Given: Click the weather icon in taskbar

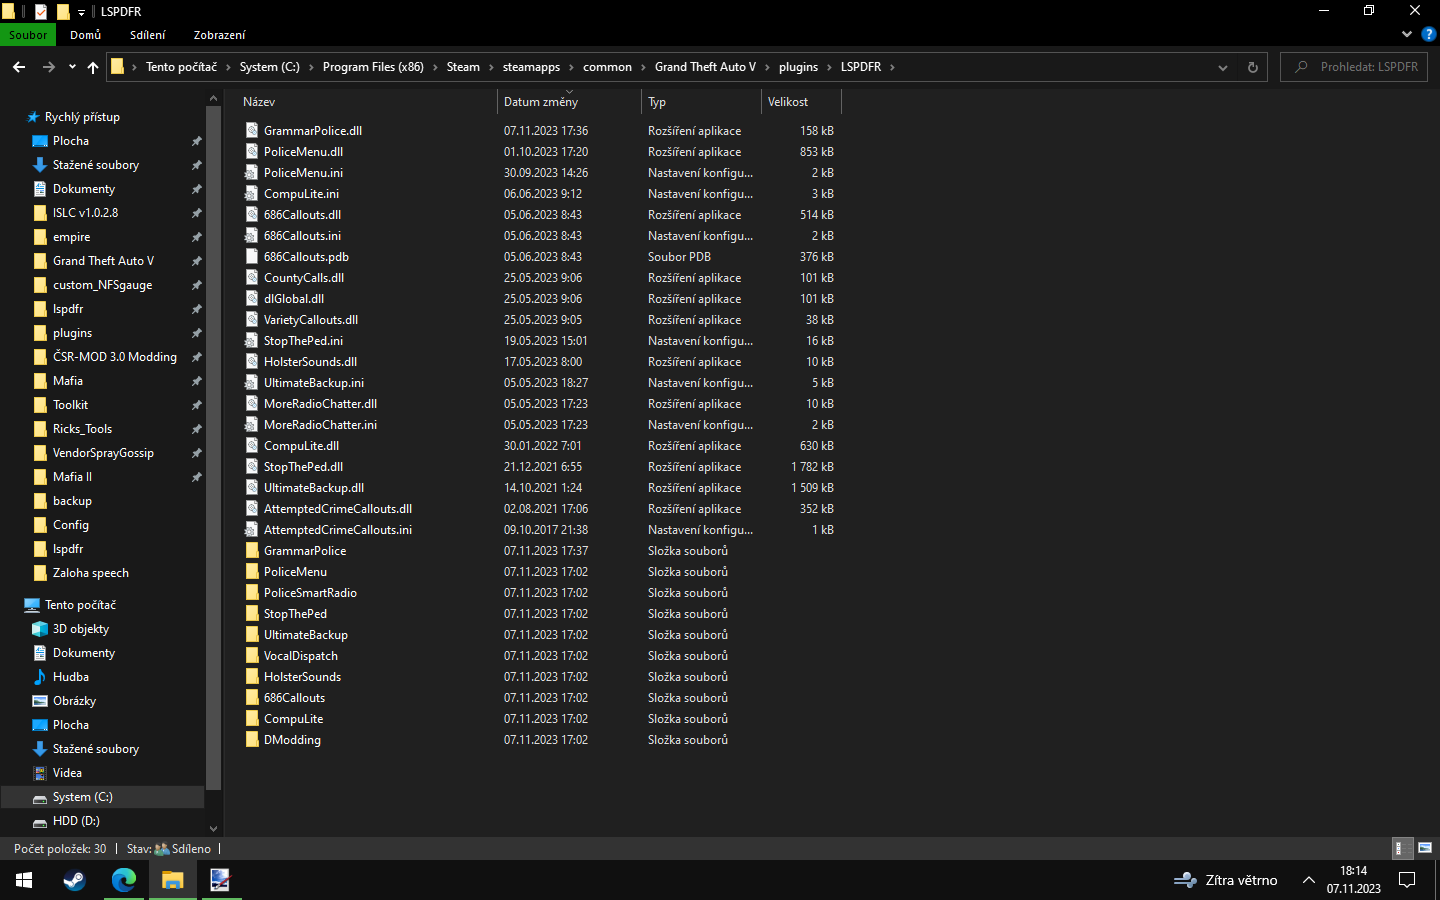Looking at the screenshot, I should pos(1185,880).
